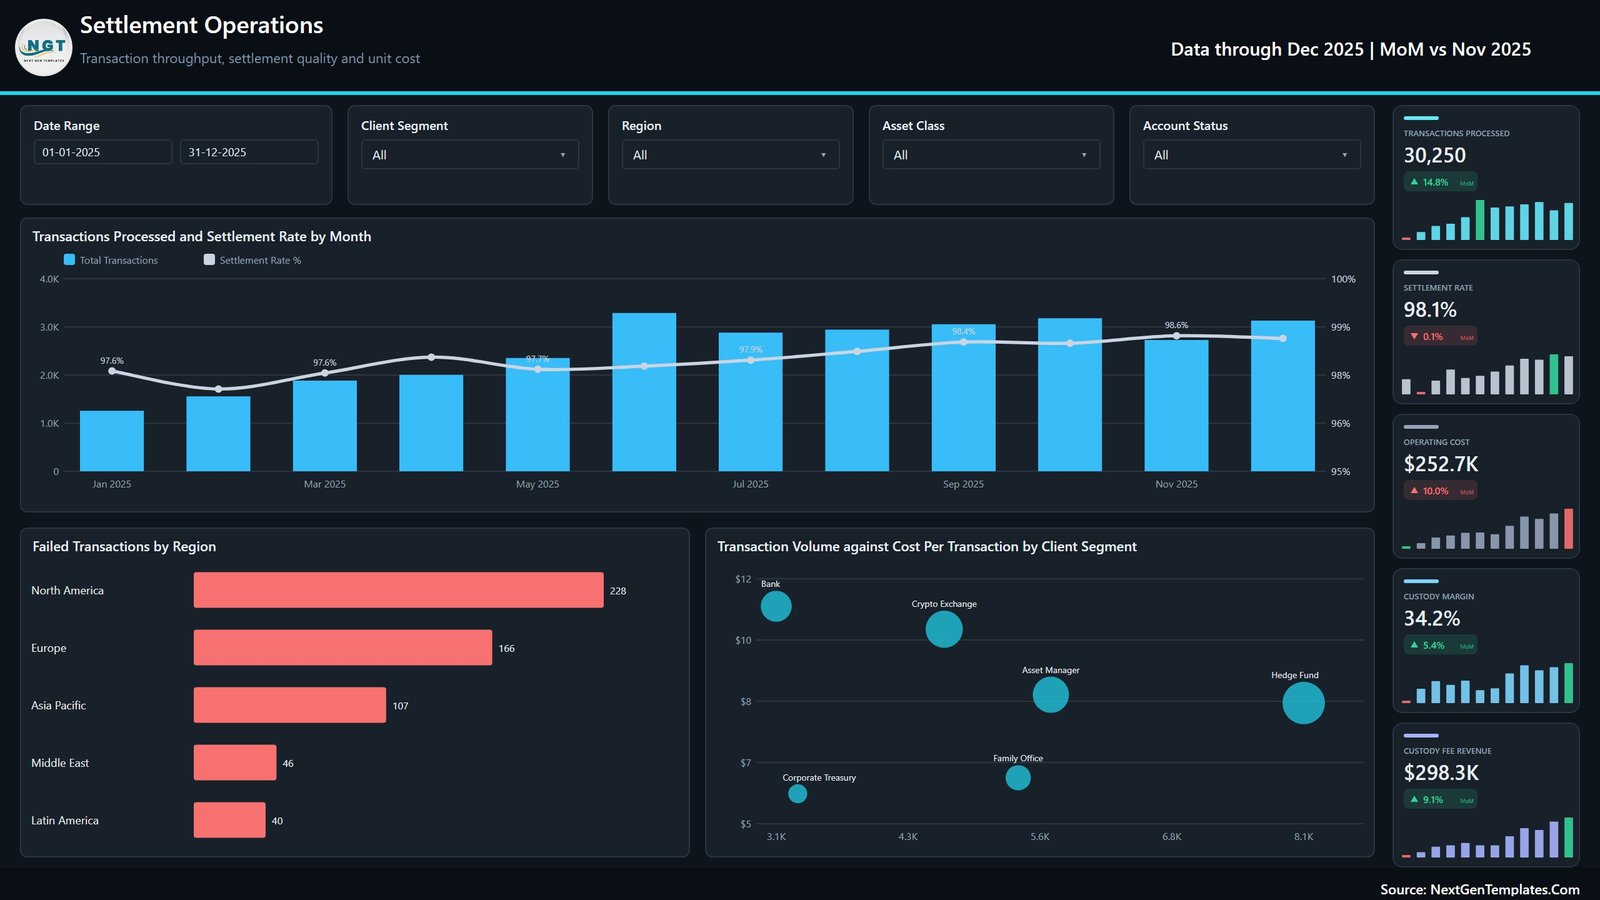Image resolution: width=1600 pixels, height=900 pixels.
Task: Click the Operating Cost sparkline chart
Action: pos(1487,528)
